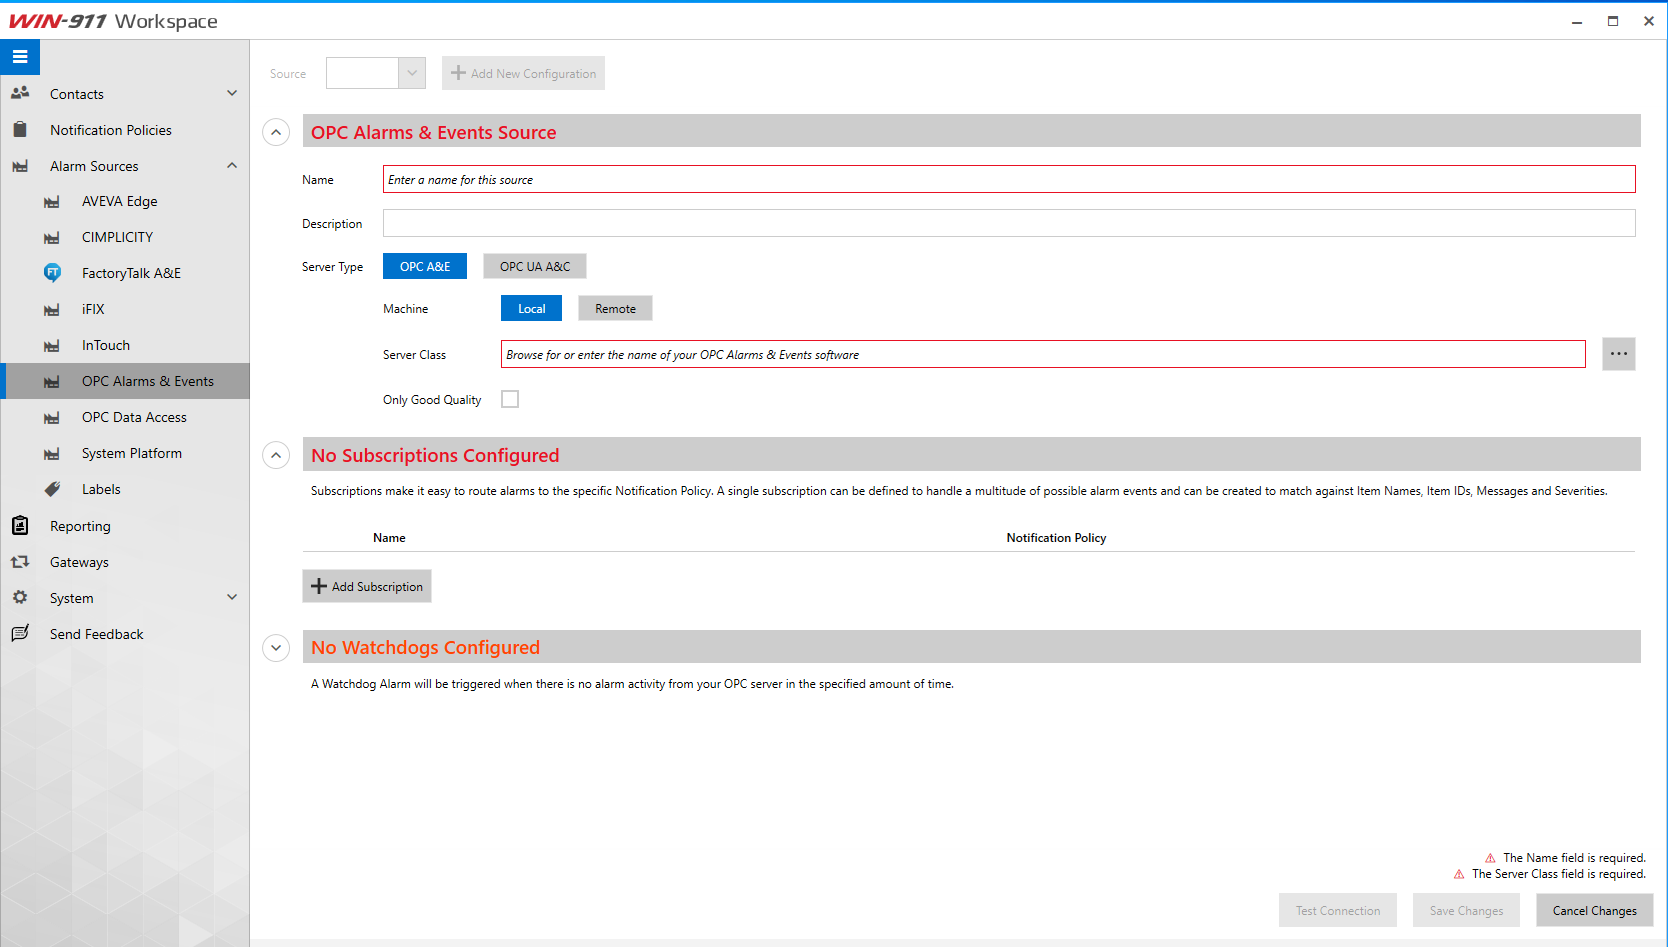Open OPC Alarms & Events in sidebar
Screen dimensions: 1668x947
[125, 381]
